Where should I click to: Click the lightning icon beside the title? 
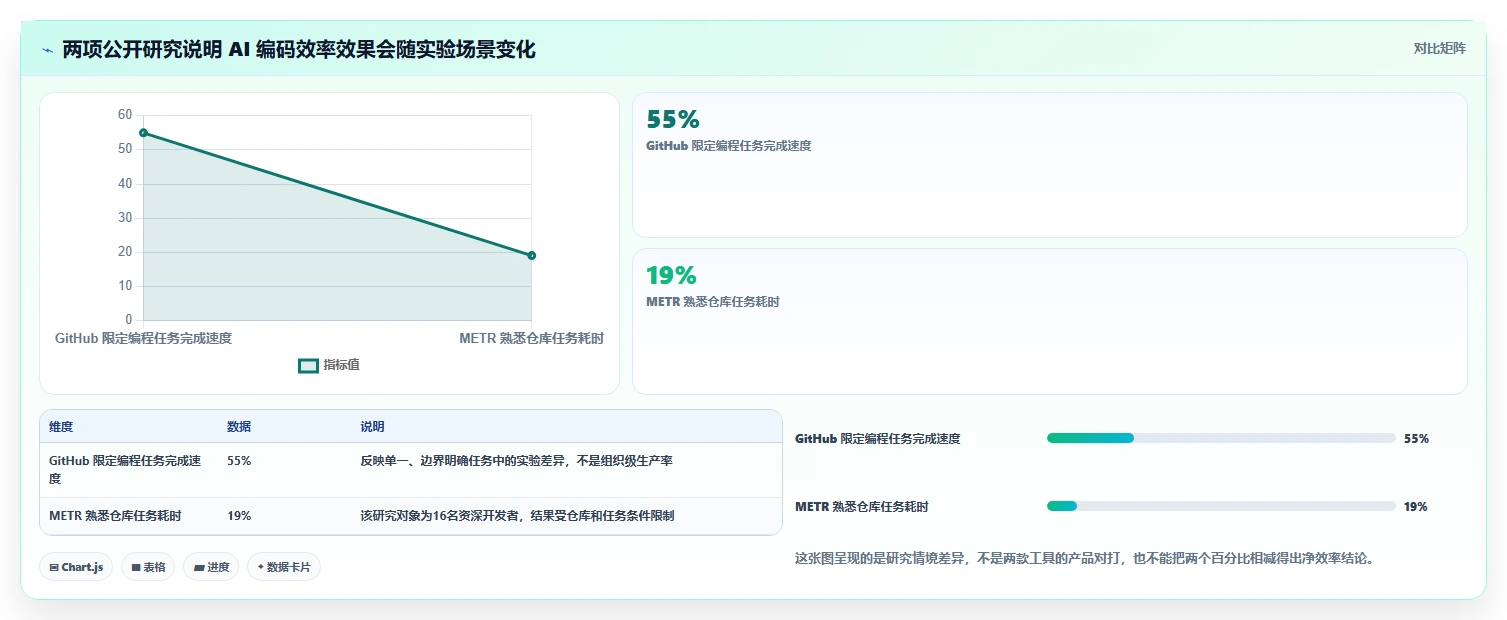point(47,50)
